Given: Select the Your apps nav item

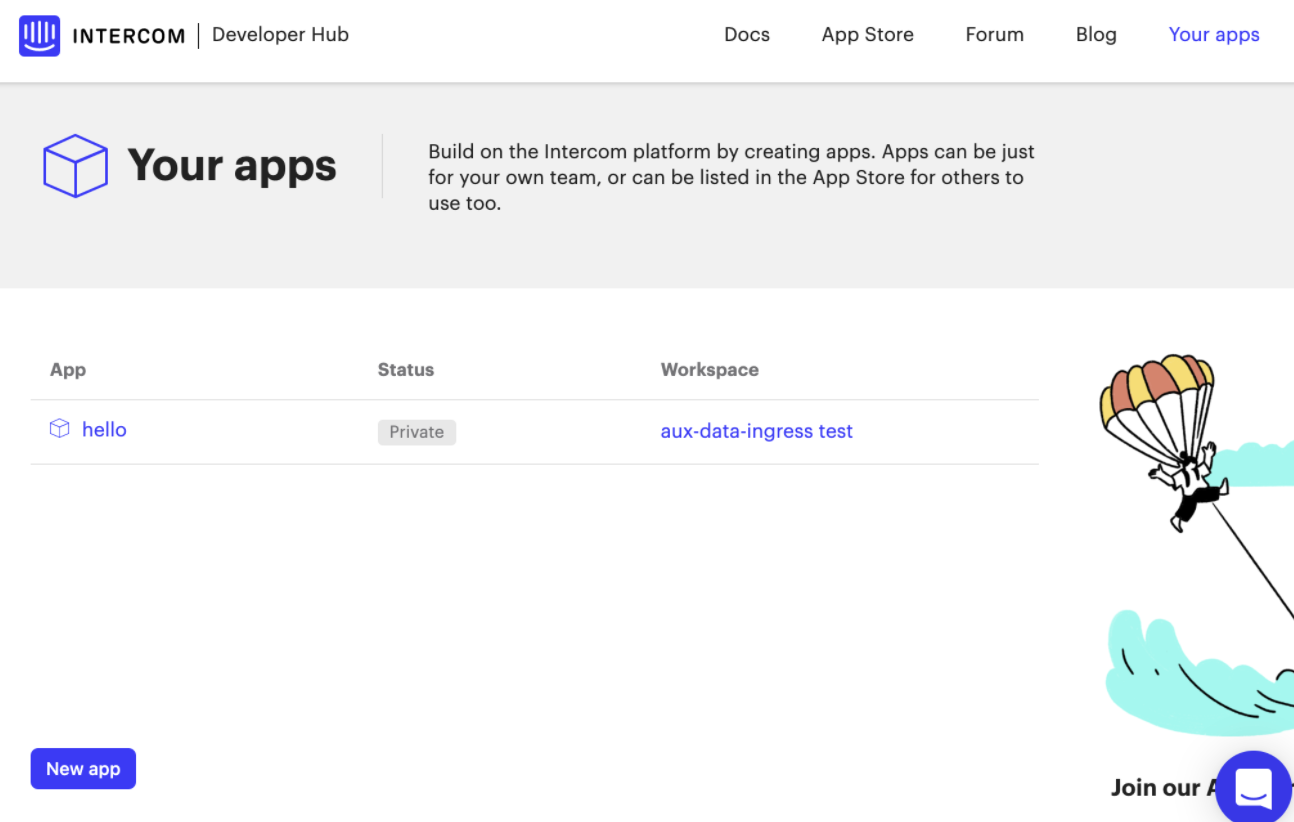Looking at the screenshot, I should tap(1214, 34).
